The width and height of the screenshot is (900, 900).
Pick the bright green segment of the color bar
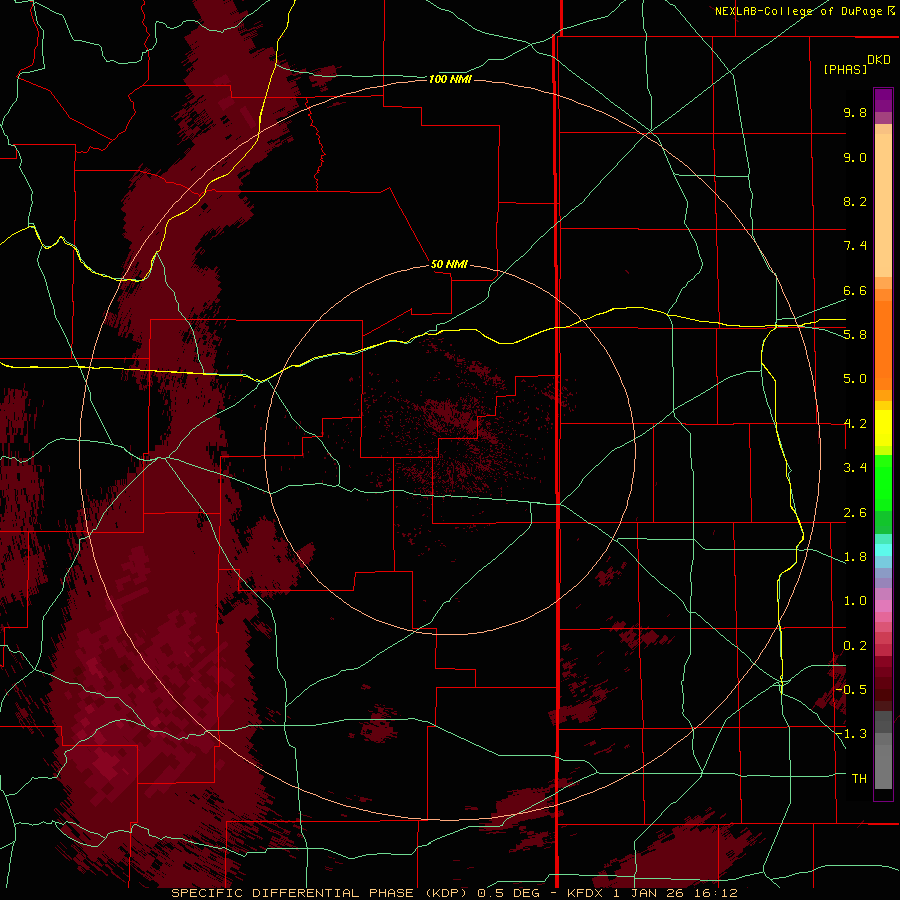tap(883, 482)
